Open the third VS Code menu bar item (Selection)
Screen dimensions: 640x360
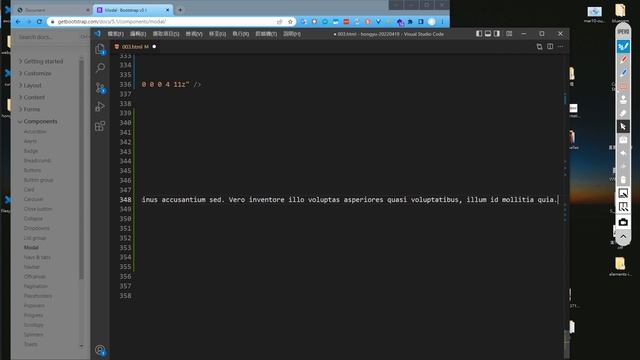tap(166, 34)
